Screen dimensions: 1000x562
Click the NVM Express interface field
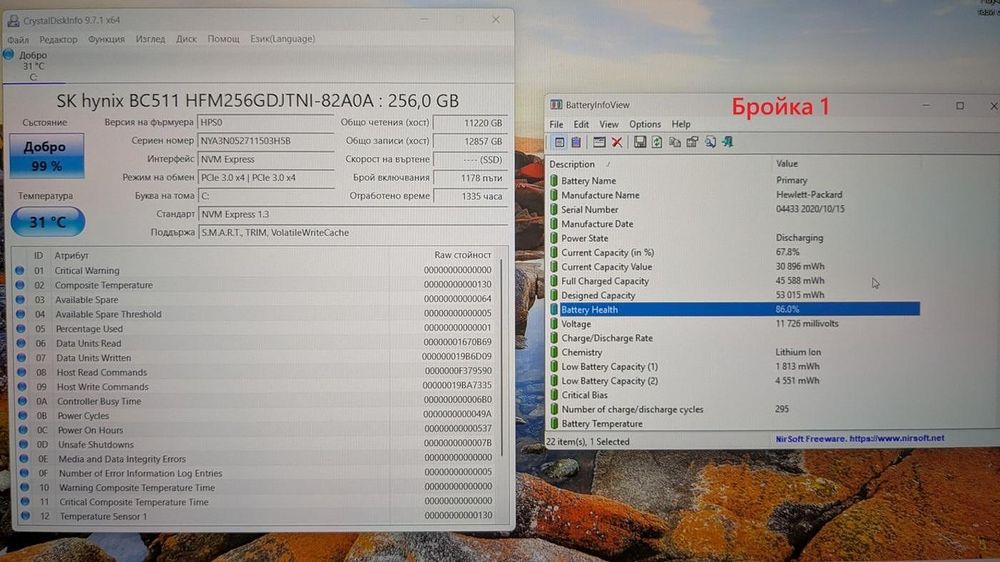coord(266,159)
